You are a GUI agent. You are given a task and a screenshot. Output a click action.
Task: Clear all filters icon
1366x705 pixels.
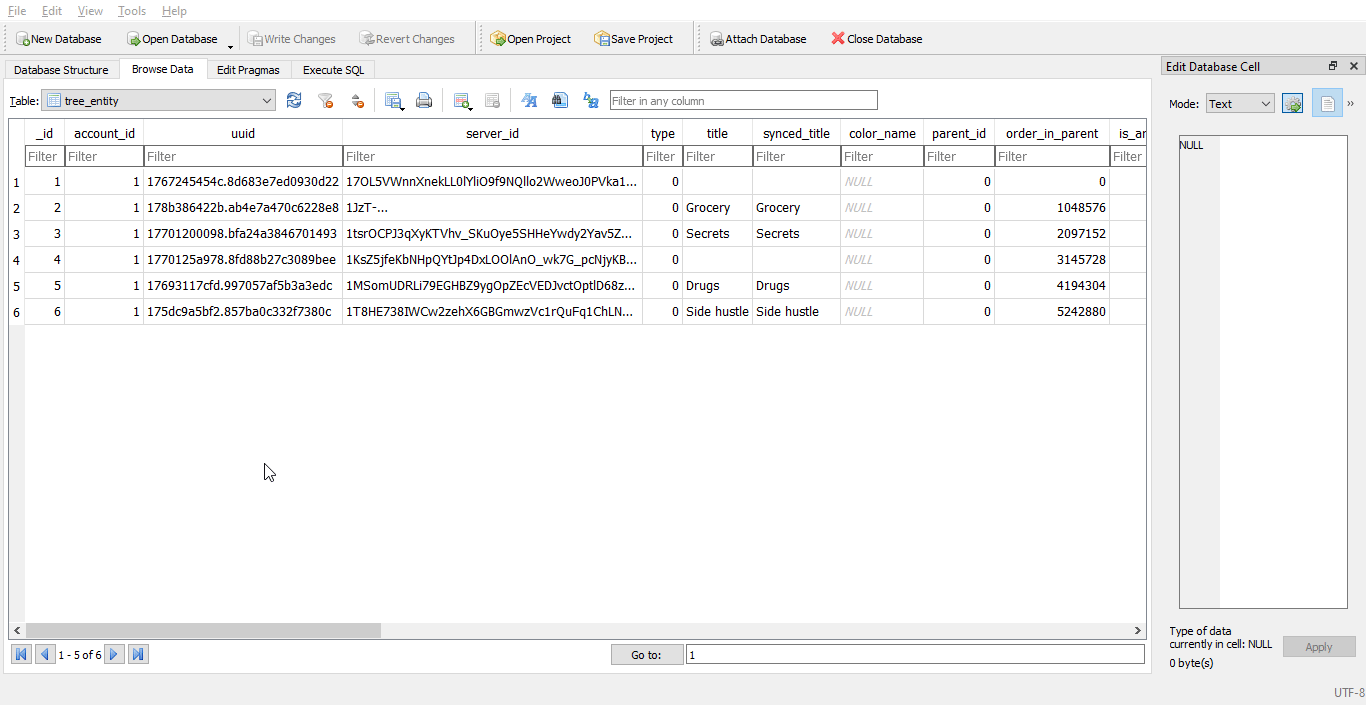pos(325,100)
